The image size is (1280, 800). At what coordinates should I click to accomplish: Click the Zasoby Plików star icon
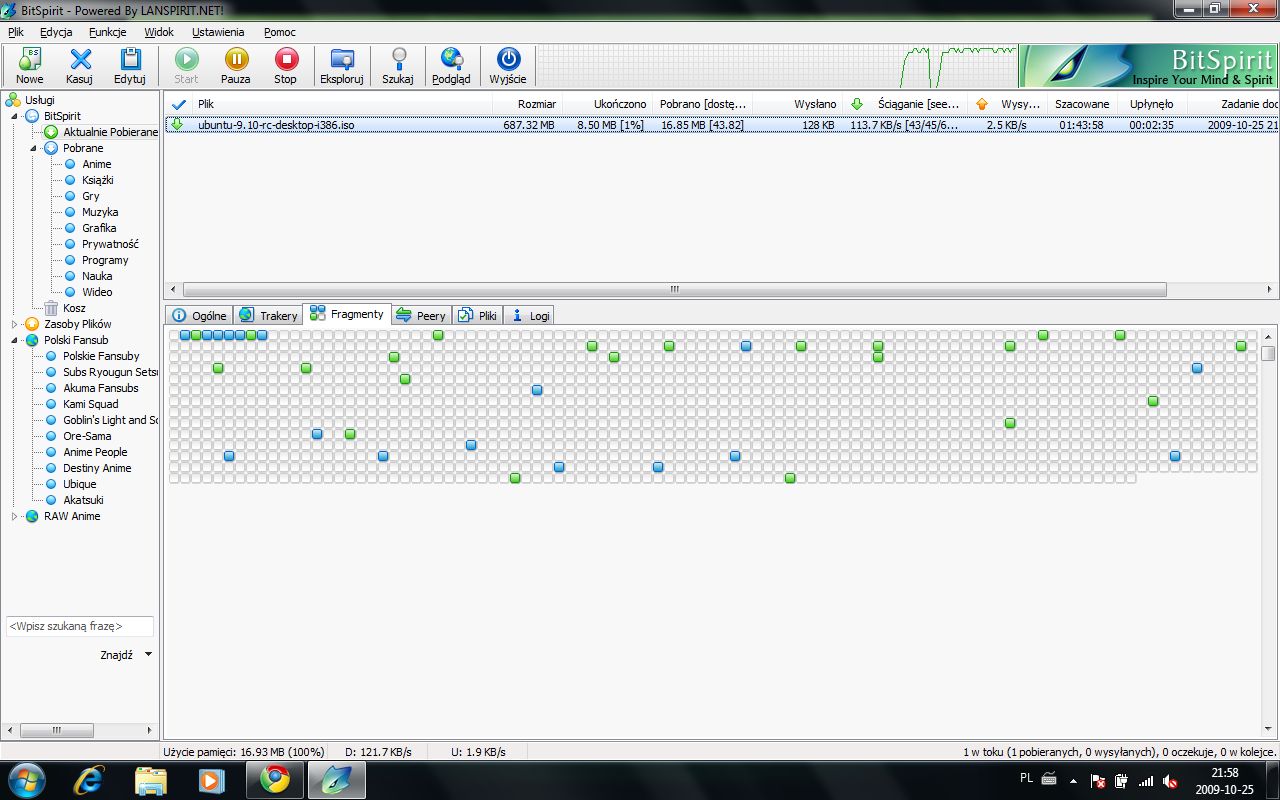coord(32,324)
